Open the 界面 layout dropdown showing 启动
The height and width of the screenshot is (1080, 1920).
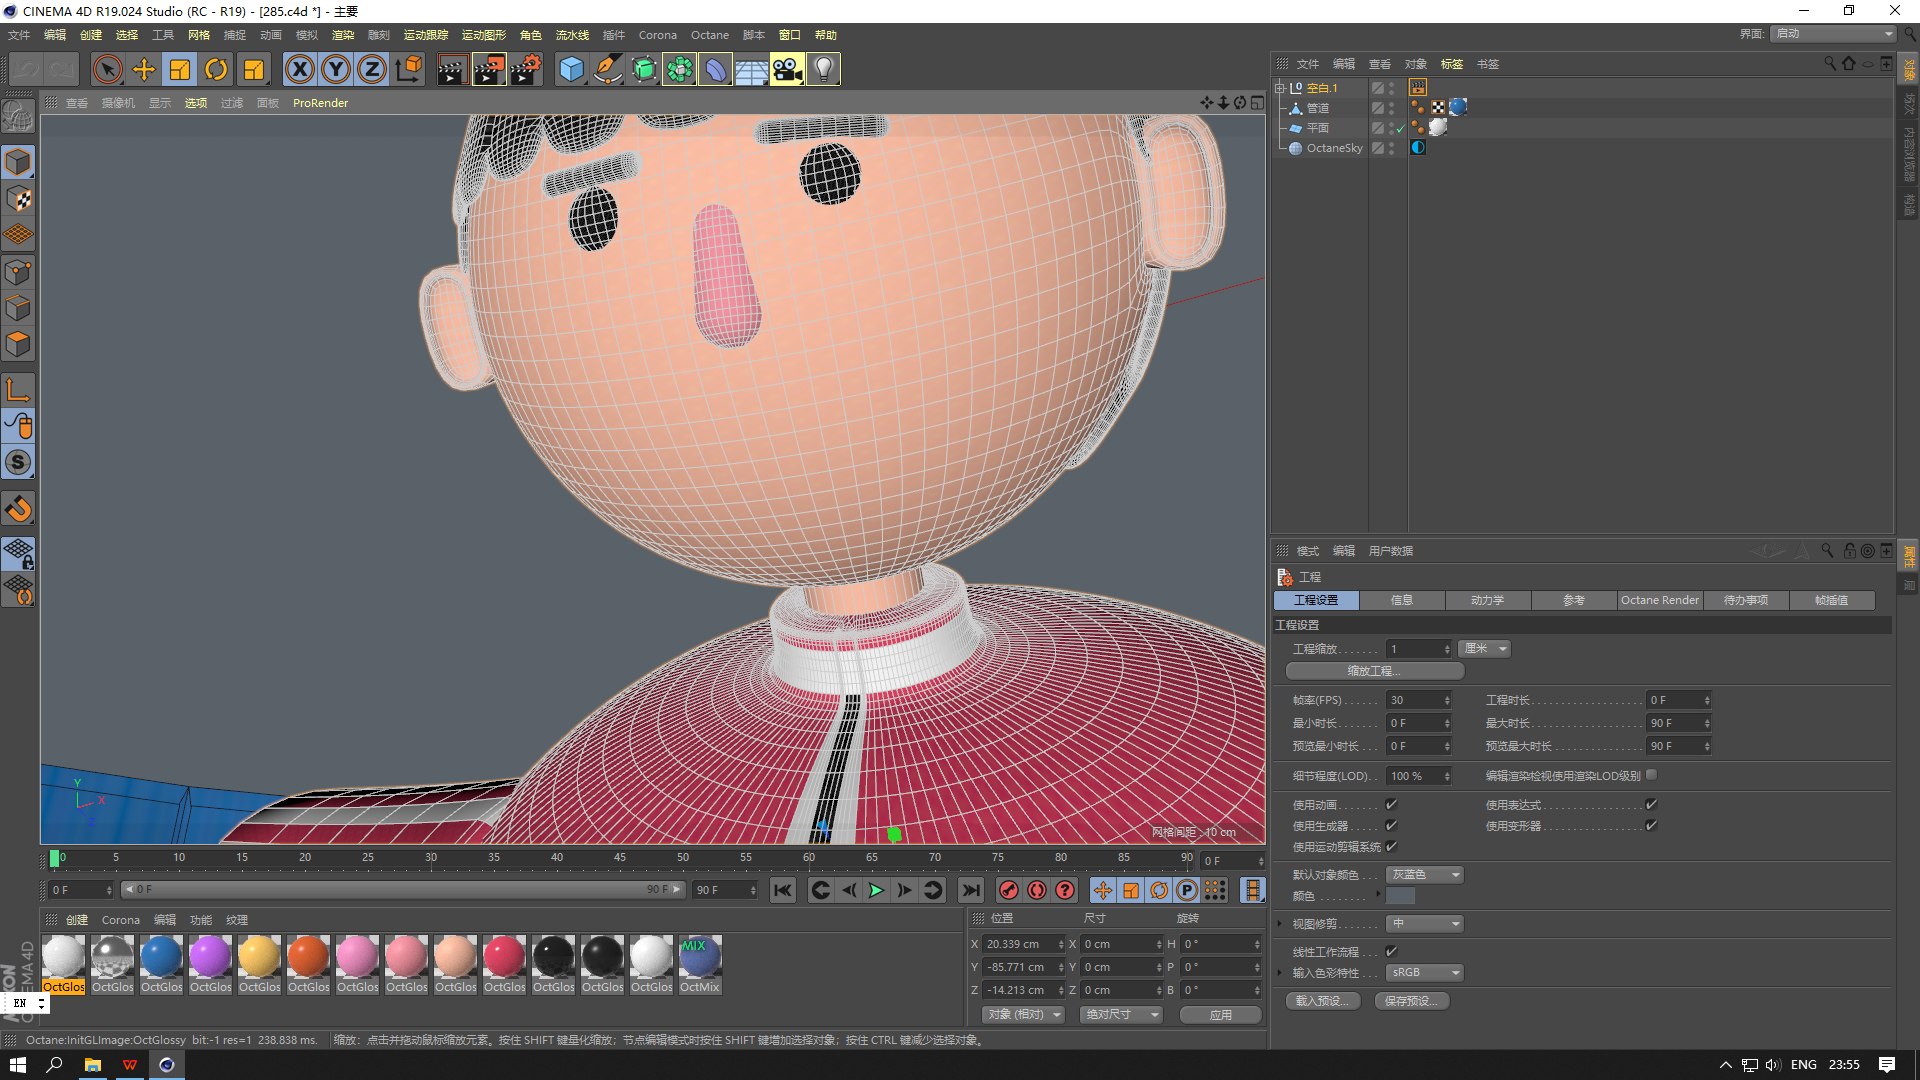click(x=1833, y=34)
